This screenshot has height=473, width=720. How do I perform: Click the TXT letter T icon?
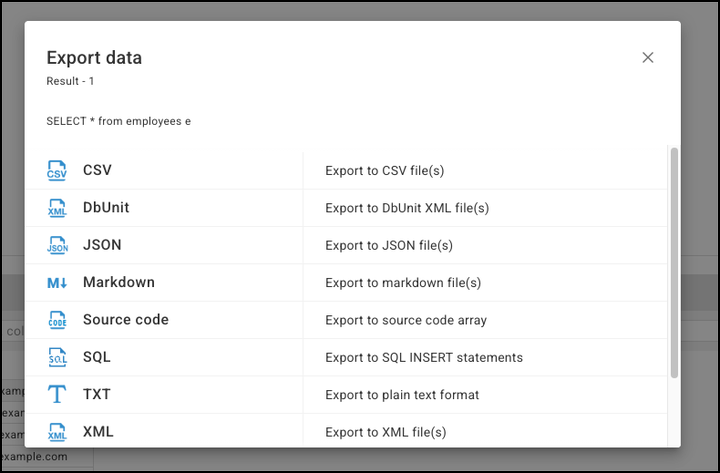[x=57, y=394]
